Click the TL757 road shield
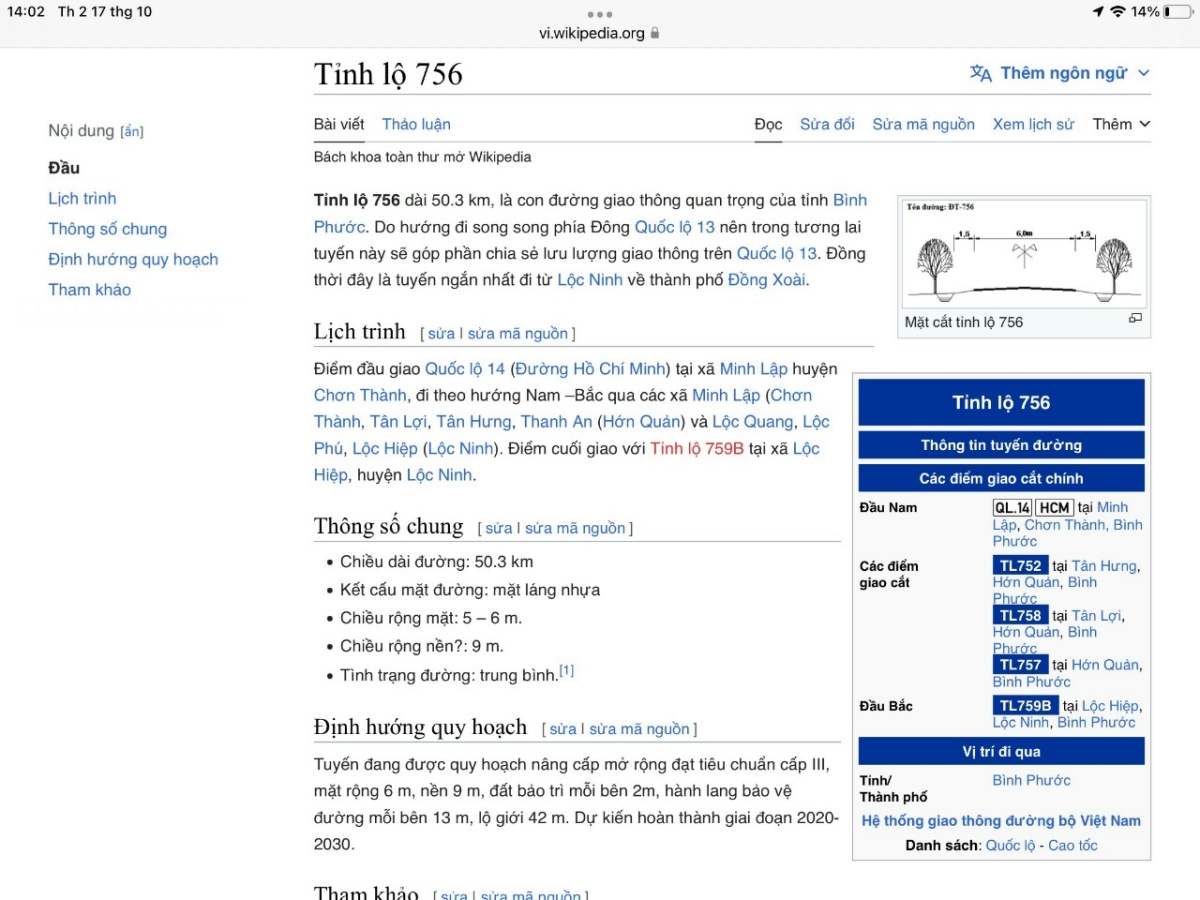 [1020, 665]
